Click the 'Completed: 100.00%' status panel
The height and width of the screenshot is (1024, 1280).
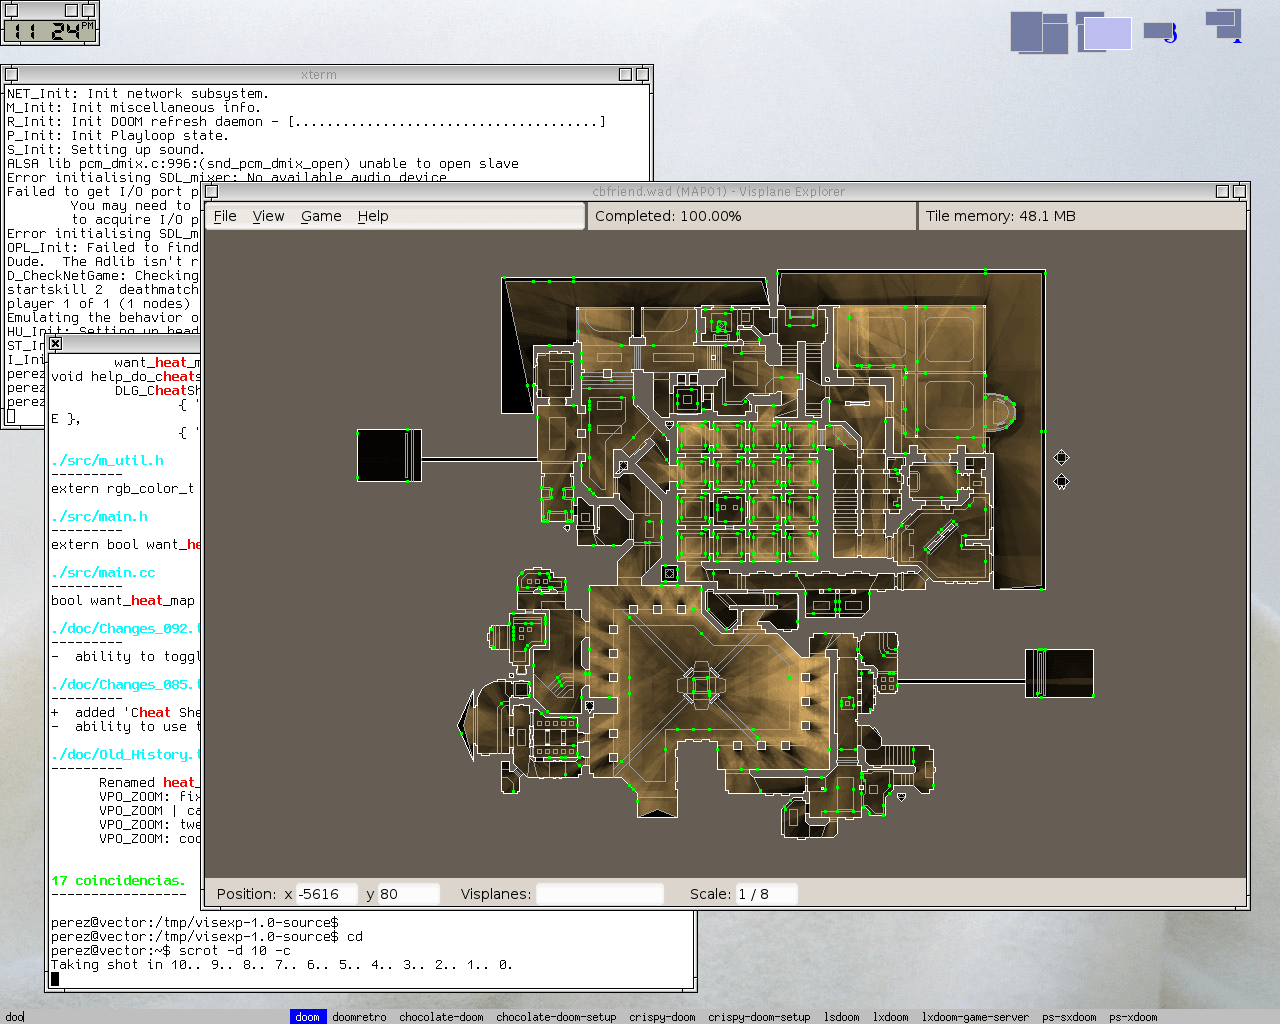click(x=752, y=216)
